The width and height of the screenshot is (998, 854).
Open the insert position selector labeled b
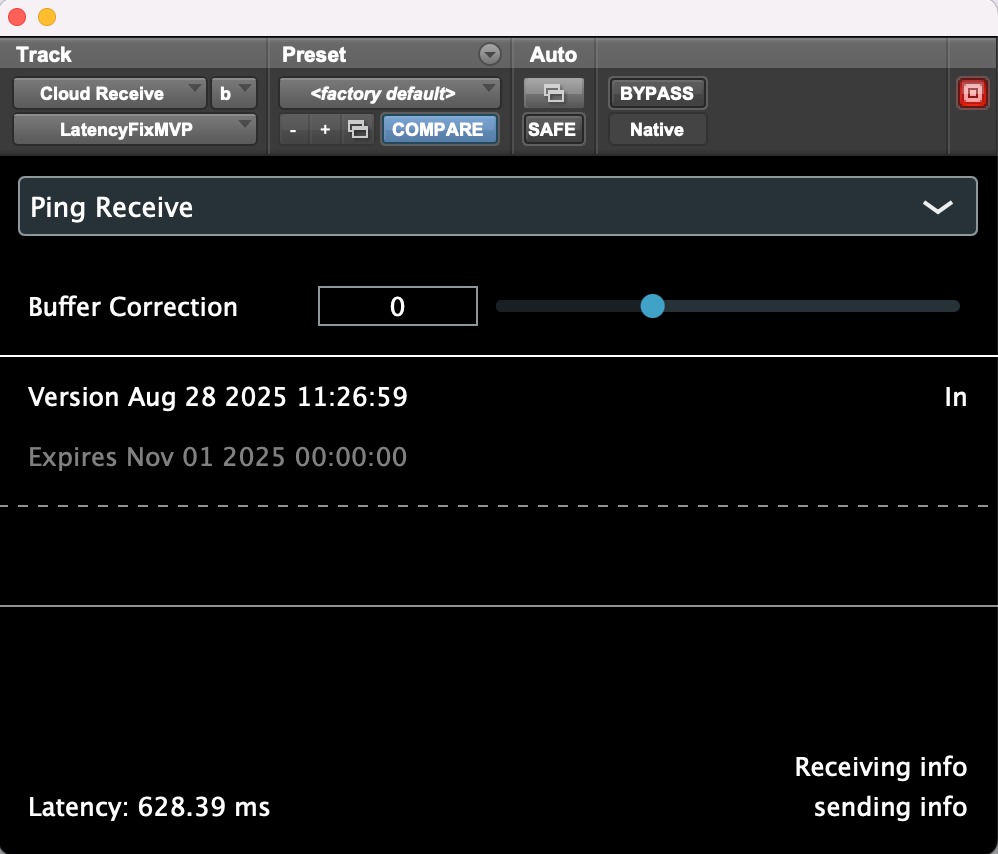pos(234,93)
